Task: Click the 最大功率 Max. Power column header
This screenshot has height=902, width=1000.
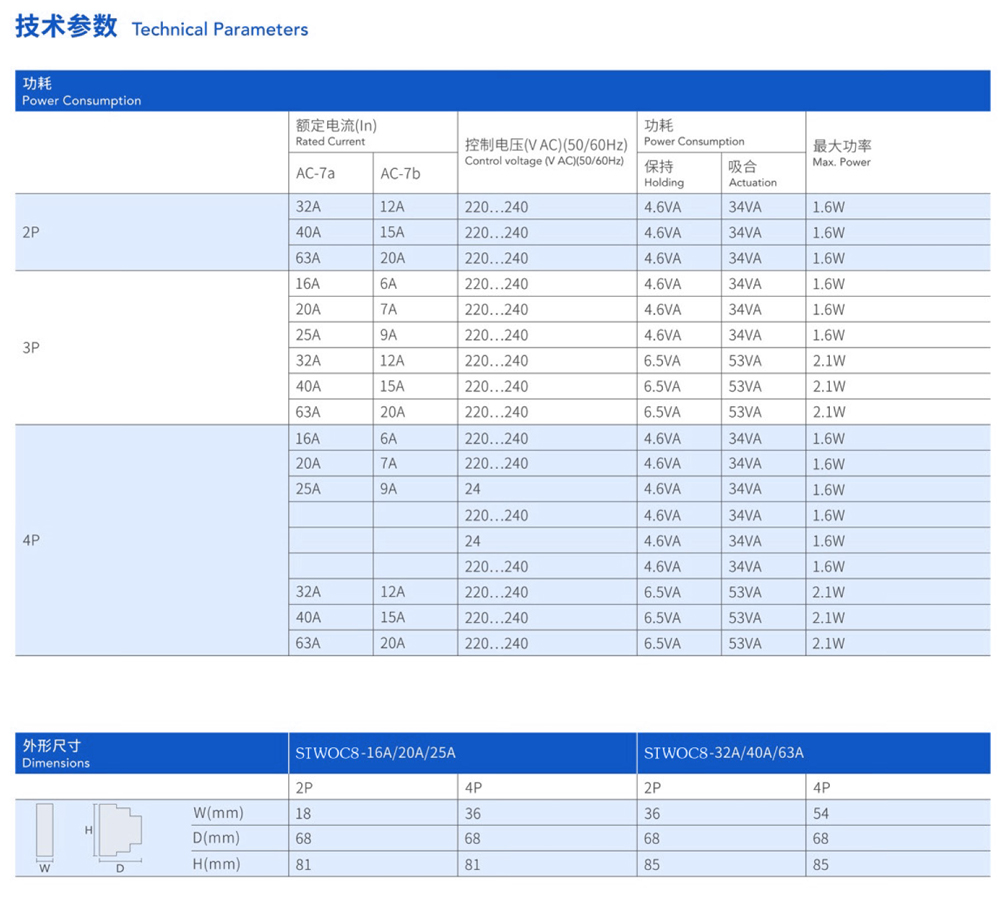Action: coord(842,153)
